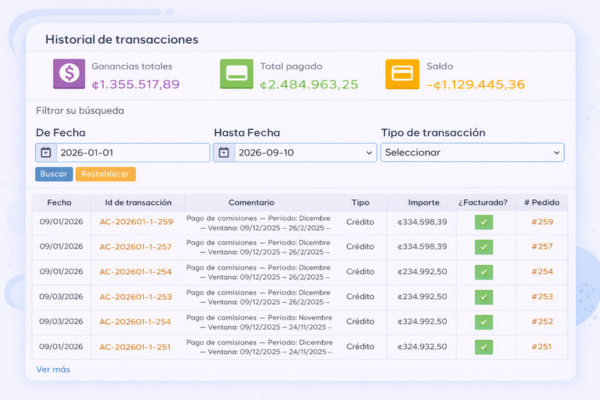
Task: Click the Historial de transacciones heading
Action: click(122, 39)
